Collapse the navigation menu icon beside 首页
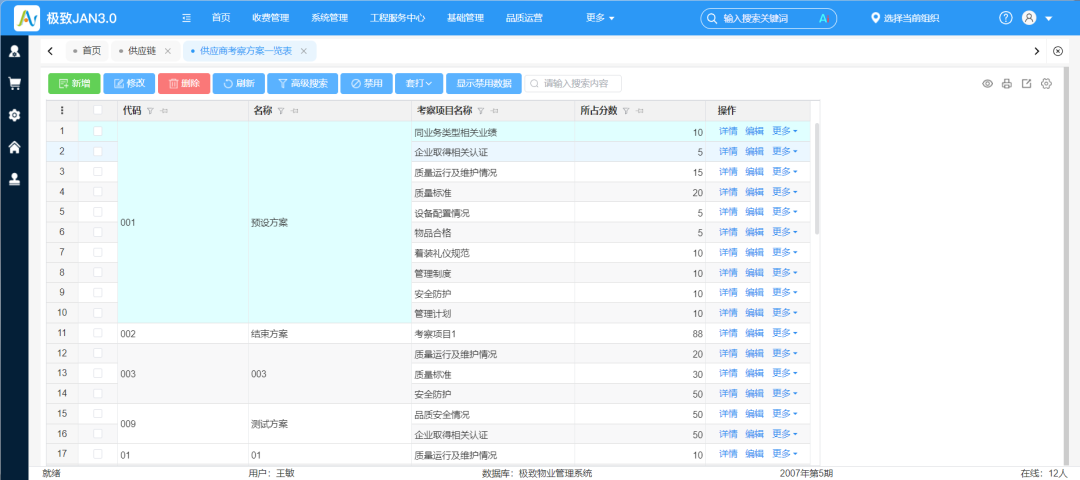Screen dimensions: 1080x480 186,18
